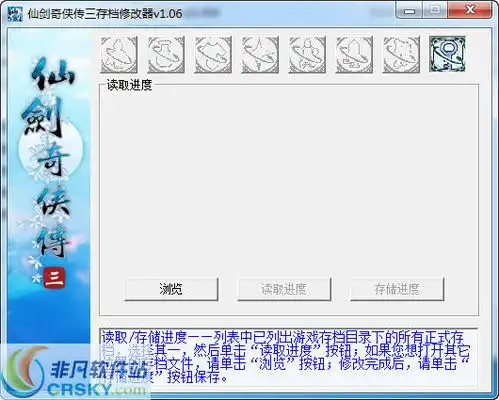The image size is (499, 400).
Task: Click the first greyed-out icon in the top row
Action: click(119, 55)
